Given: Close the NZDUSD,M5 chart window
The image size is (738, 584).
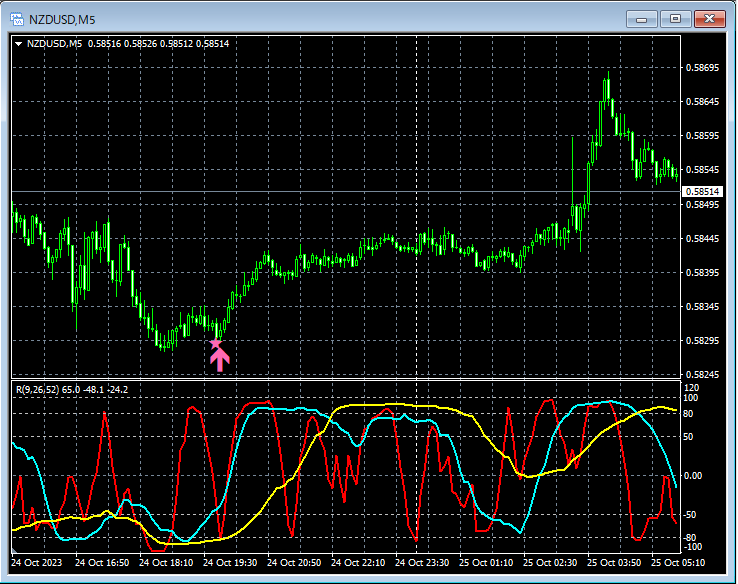Looking at the screenshot, I should click(710, 19).
